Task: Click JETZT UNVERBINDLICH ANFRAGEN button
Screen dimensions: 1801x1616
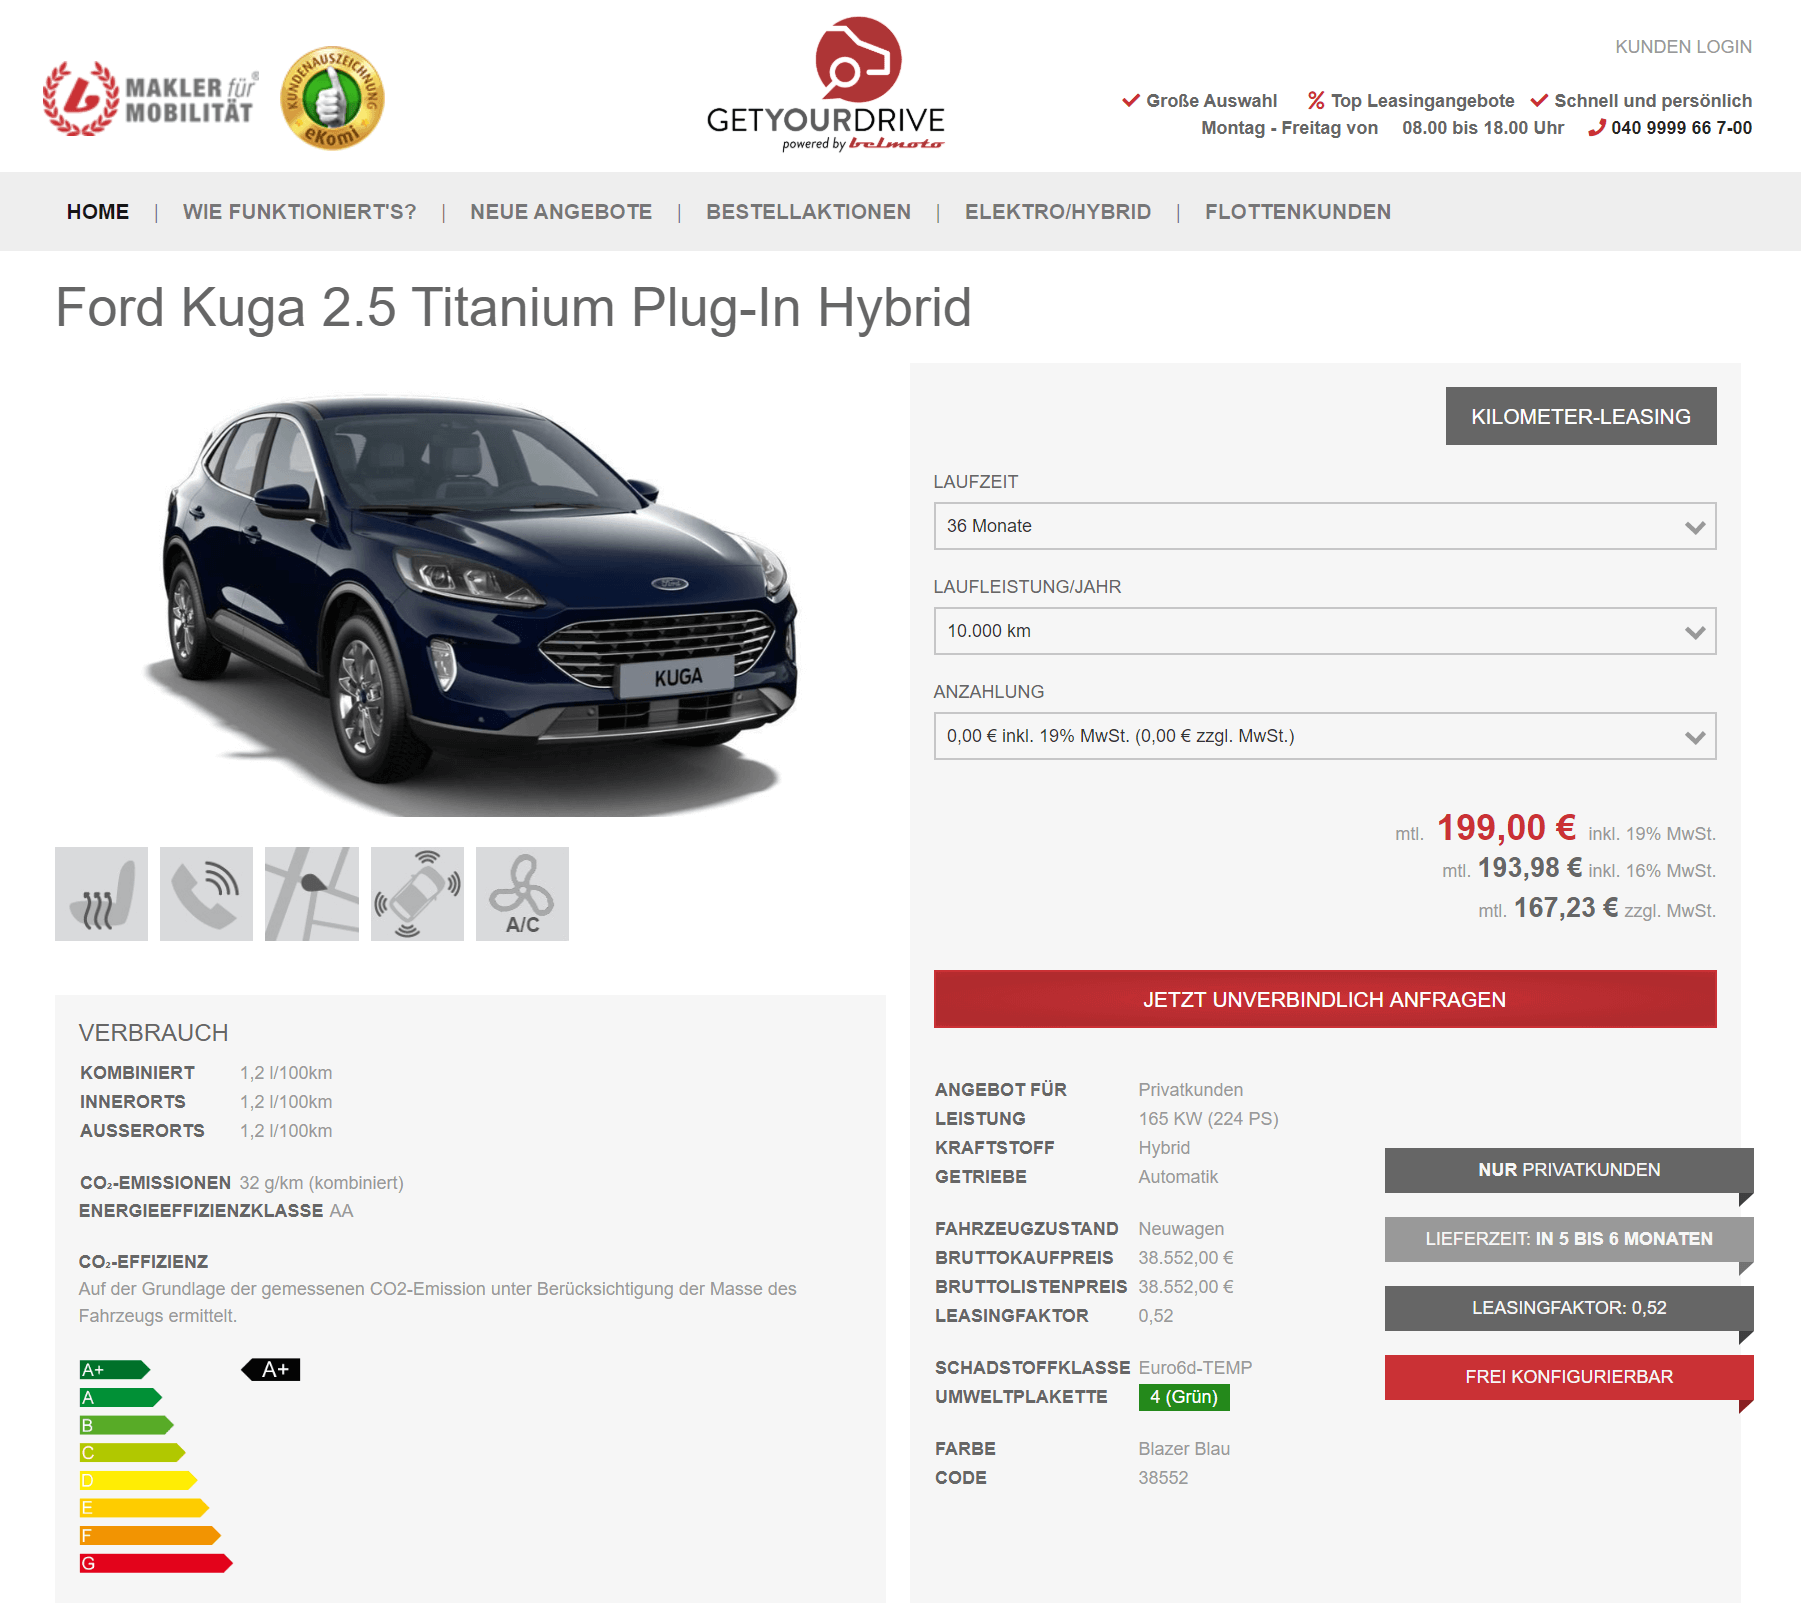Action: point(1325,999)
